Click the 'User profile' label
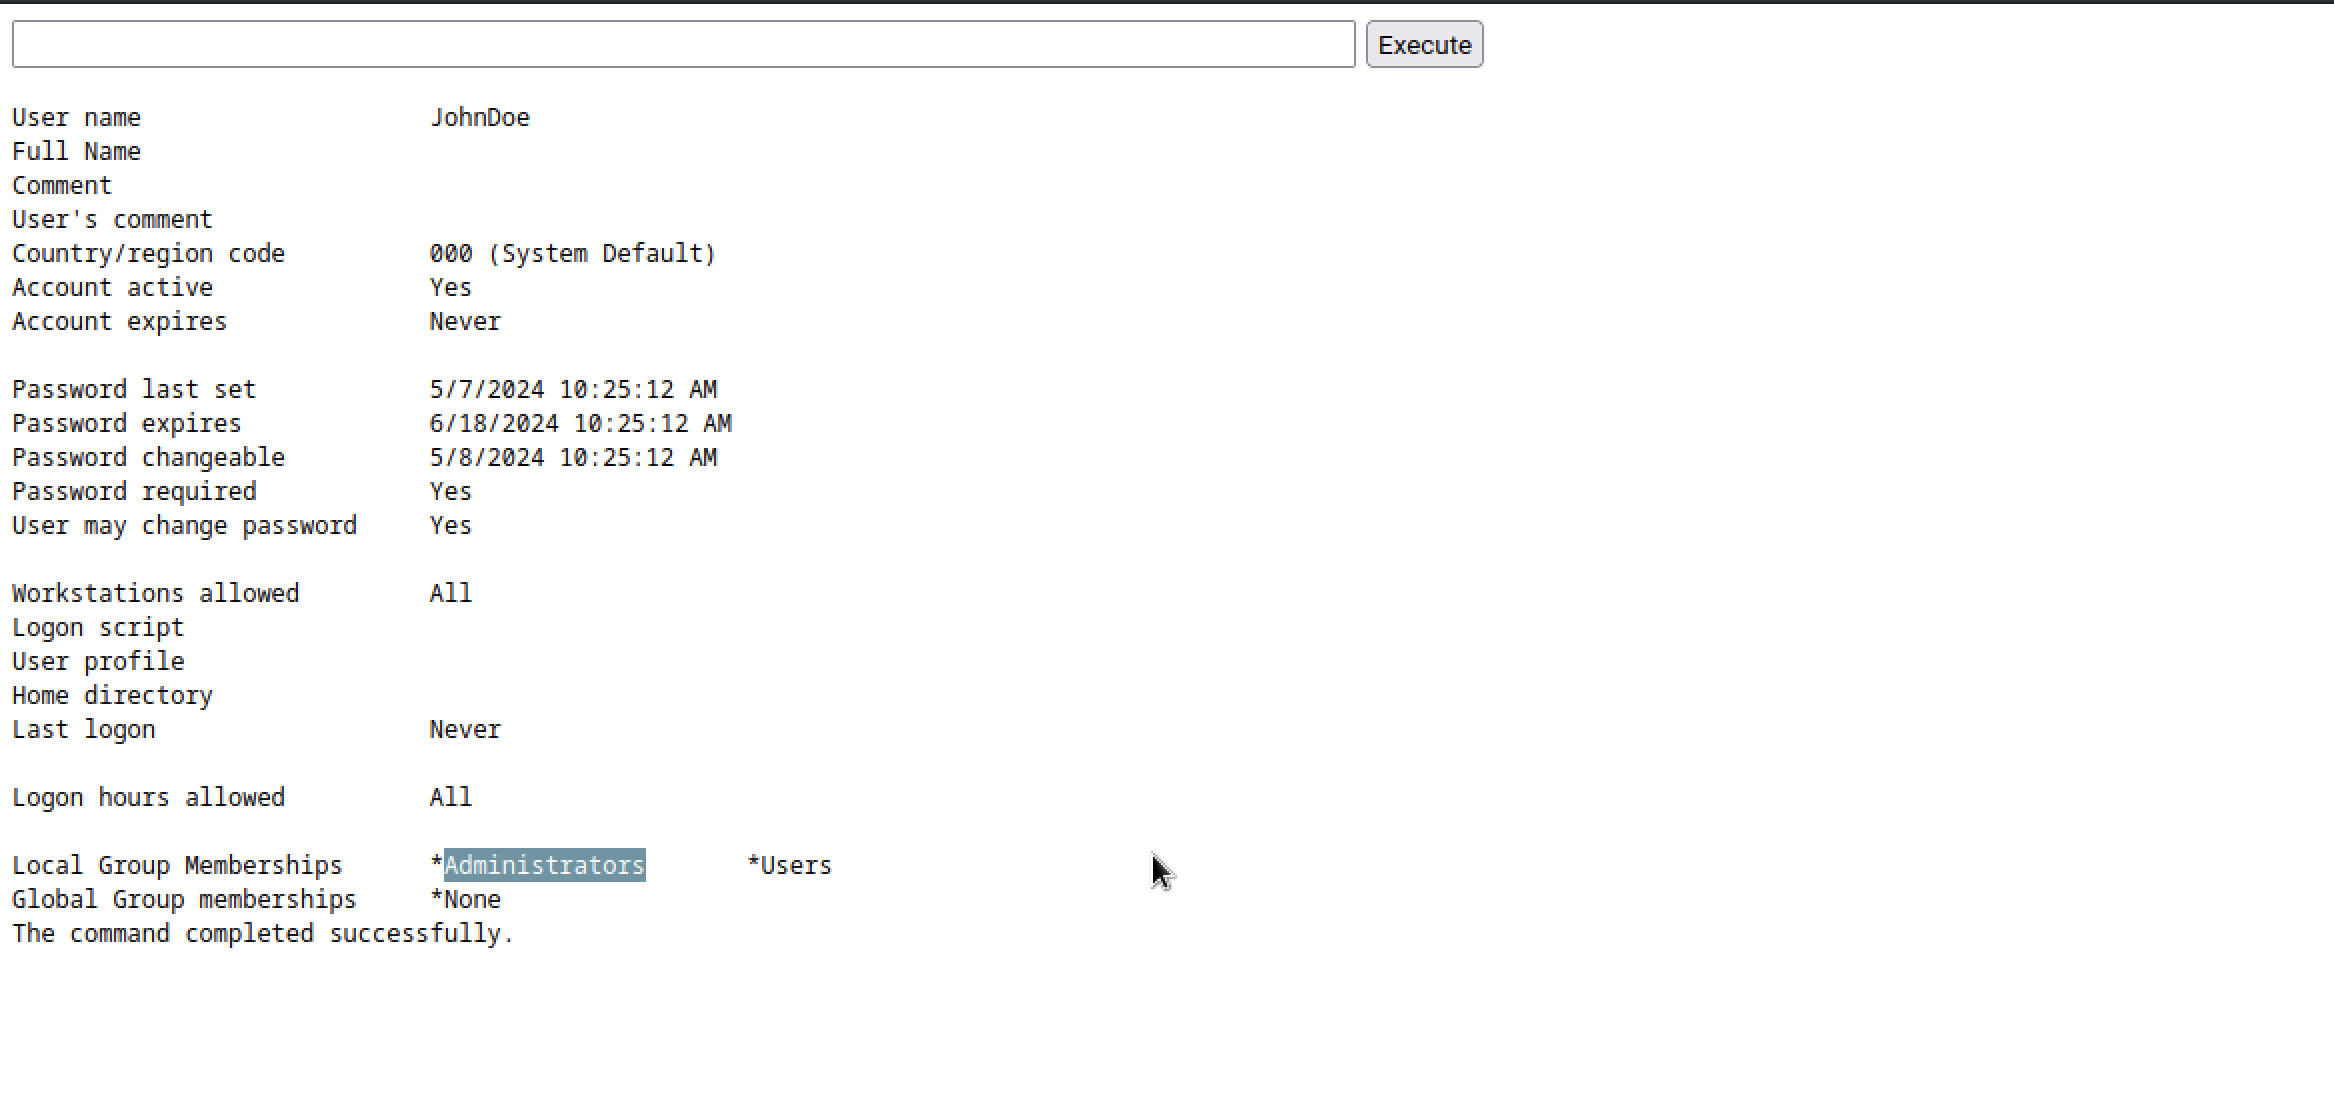Image resolution: width=2334 pixels, height=1104 pixels. tap(98, 661)
